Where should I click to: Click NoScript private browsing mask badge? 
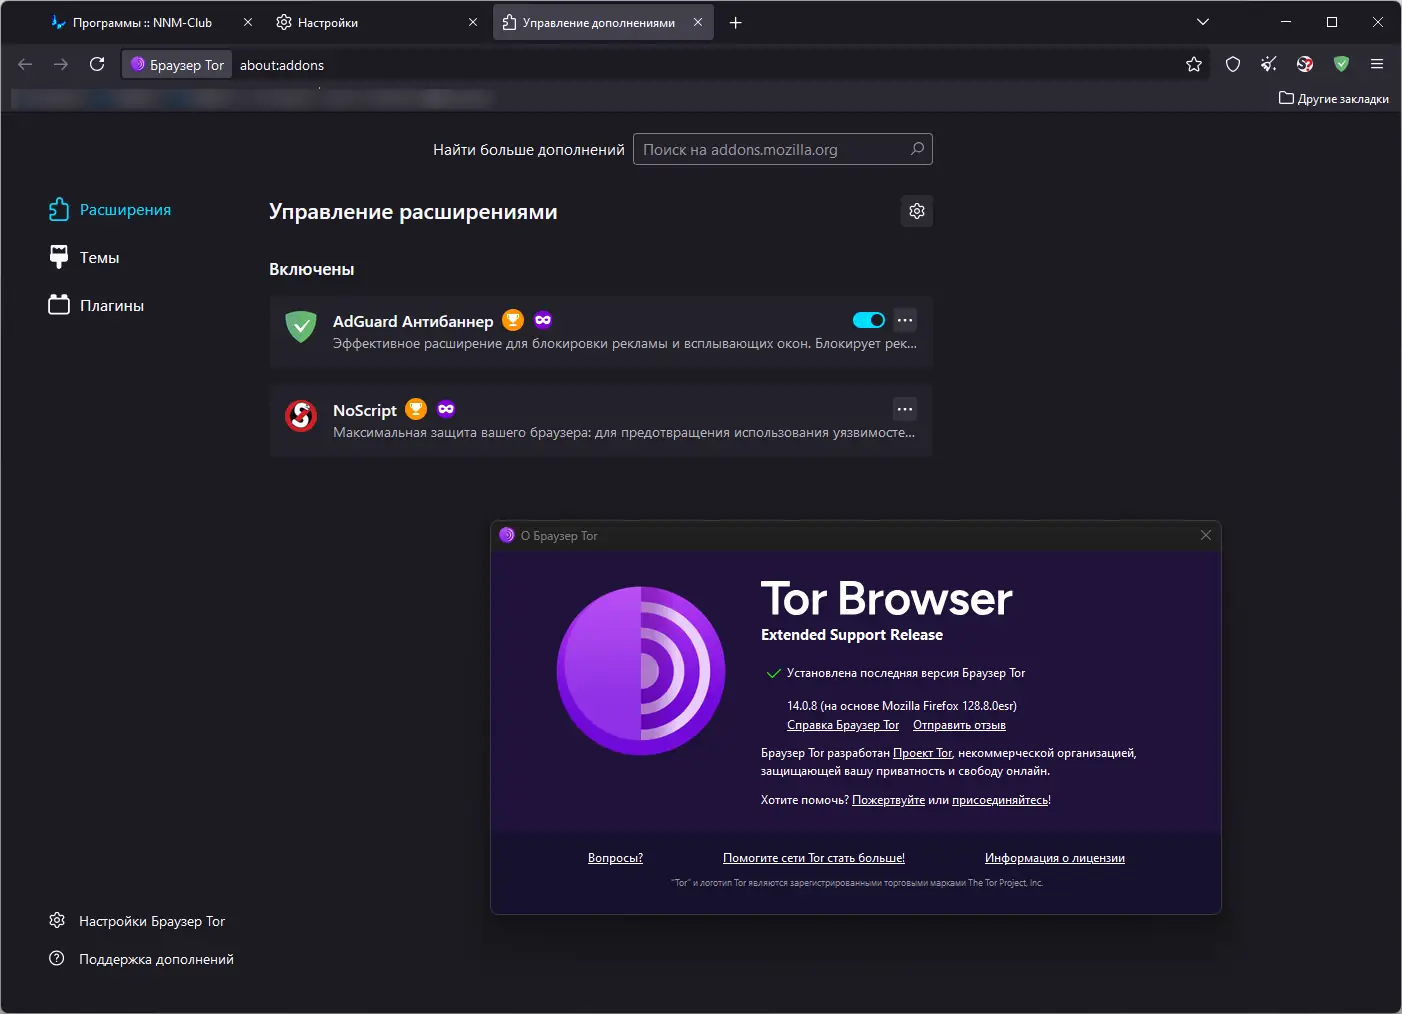click(446, 409)
